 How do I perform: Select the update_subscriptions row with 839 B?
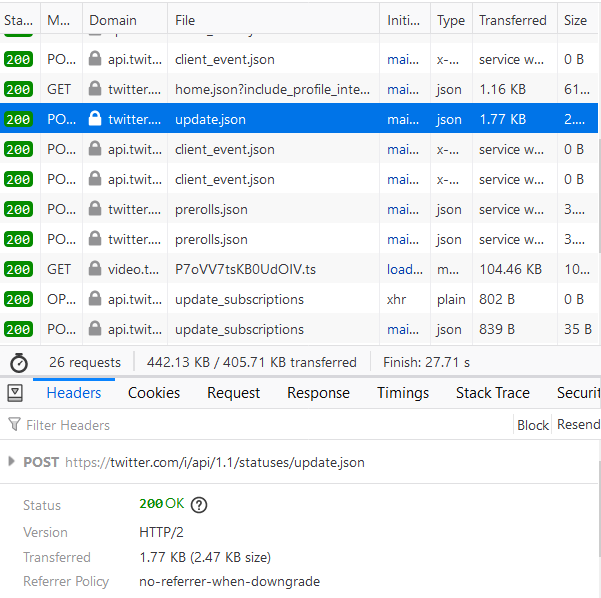click(x=299, y=329)
